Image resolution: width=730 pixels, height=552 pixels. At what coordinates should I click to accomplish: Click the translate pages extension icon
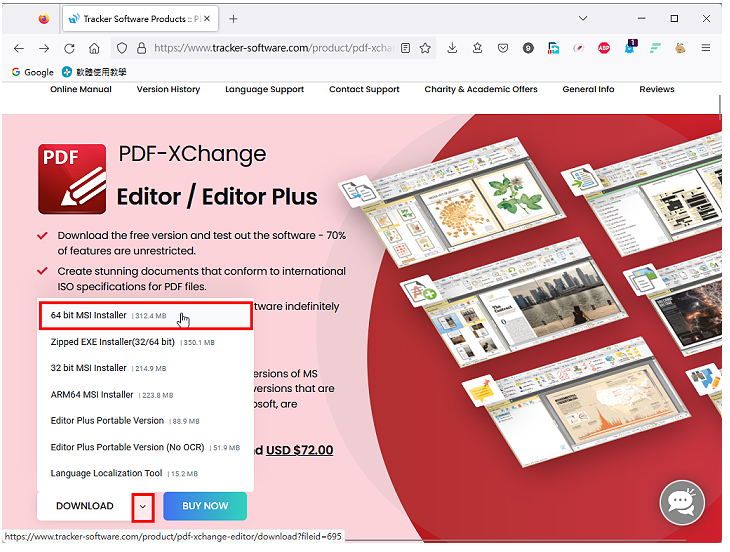[x=553, y=48]
